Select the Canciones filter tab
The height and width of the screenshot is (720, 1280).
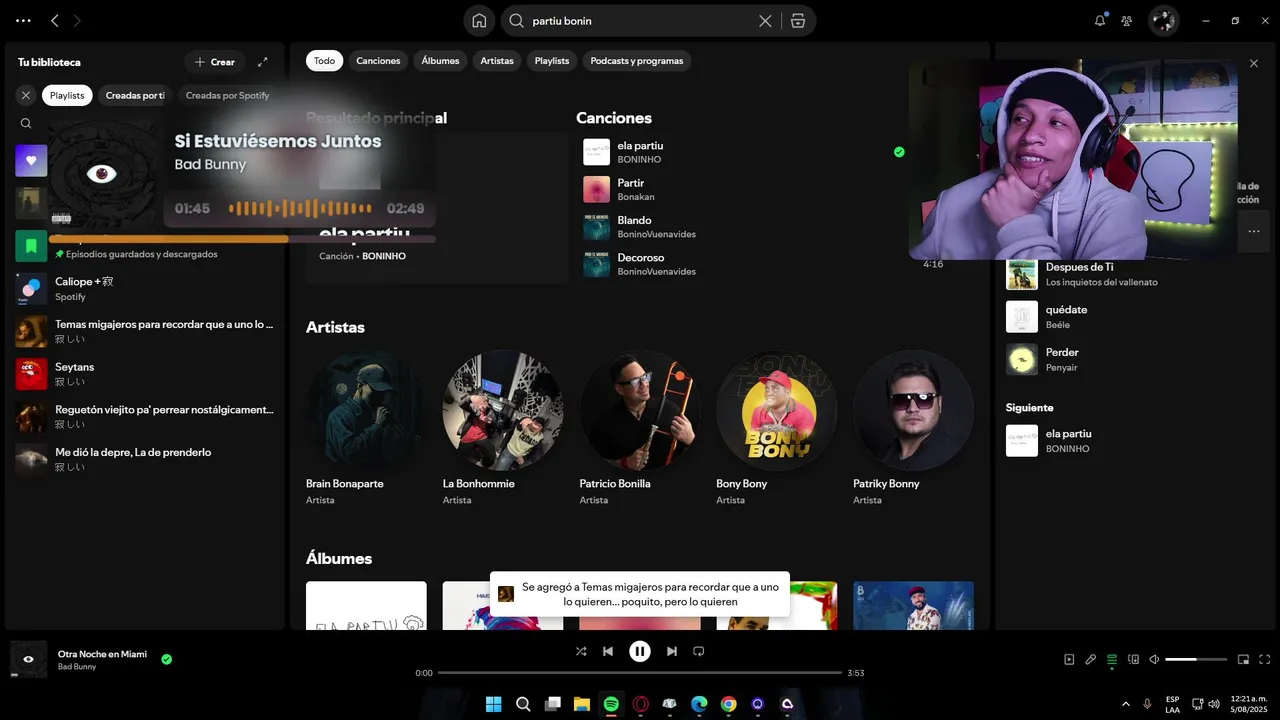(378, 61)
